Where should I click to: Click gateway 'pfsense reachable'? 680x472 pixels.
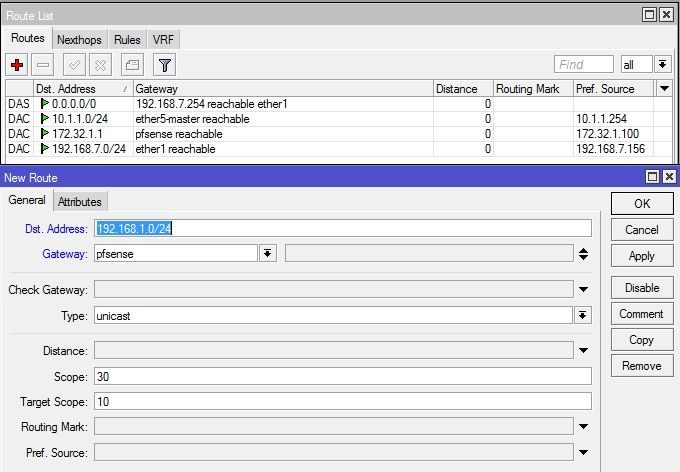pos(179,134)
